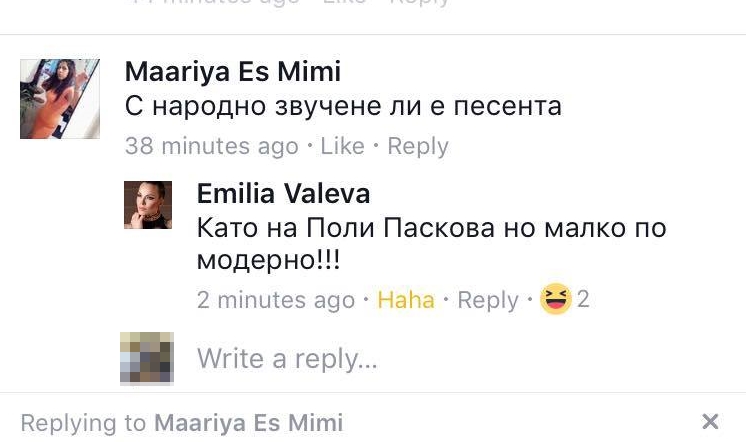Open Maariya Es Mimi's profile picture
The image size is (746, 442).
pos(60,99)
